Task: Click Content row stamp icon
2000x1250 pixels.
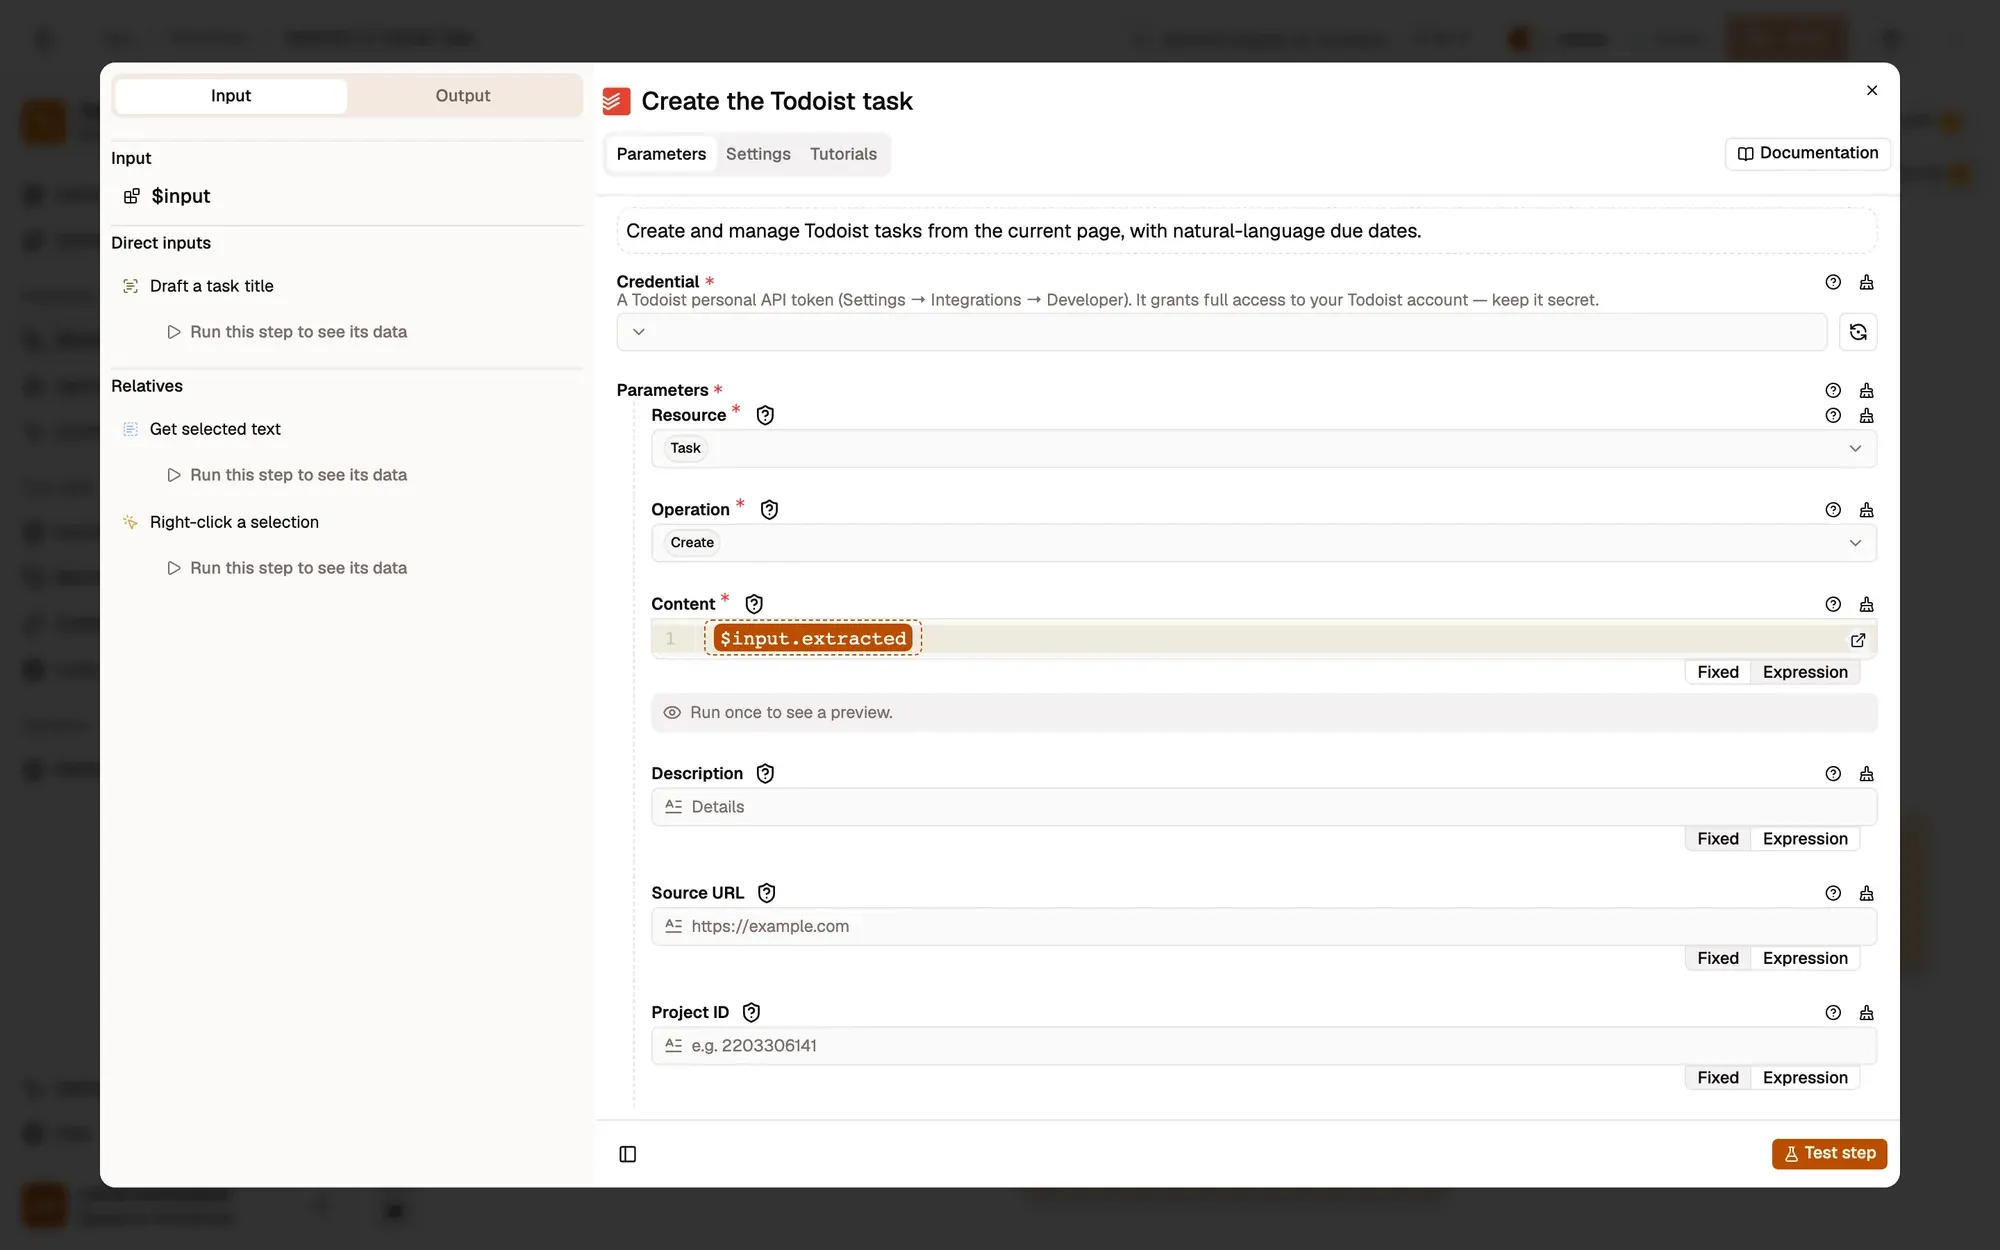Action: click(x=1866, y=604)
